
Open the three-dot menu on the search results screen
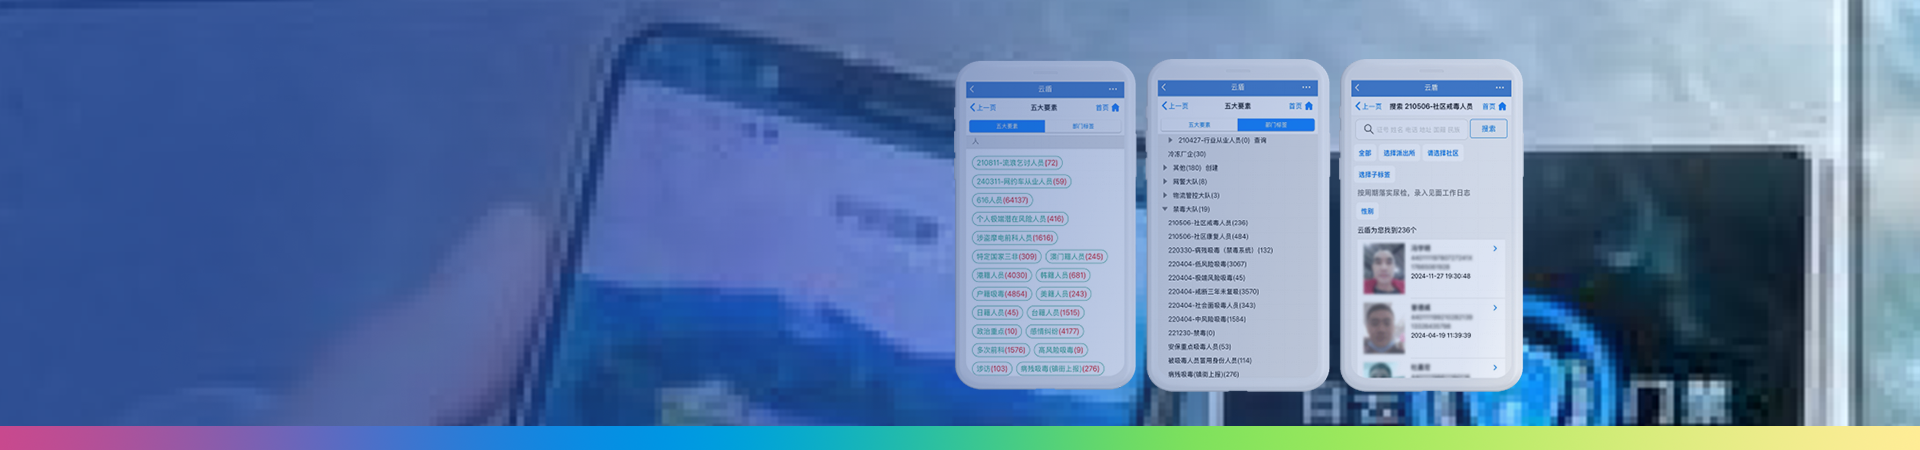[x=1499, y=88]
